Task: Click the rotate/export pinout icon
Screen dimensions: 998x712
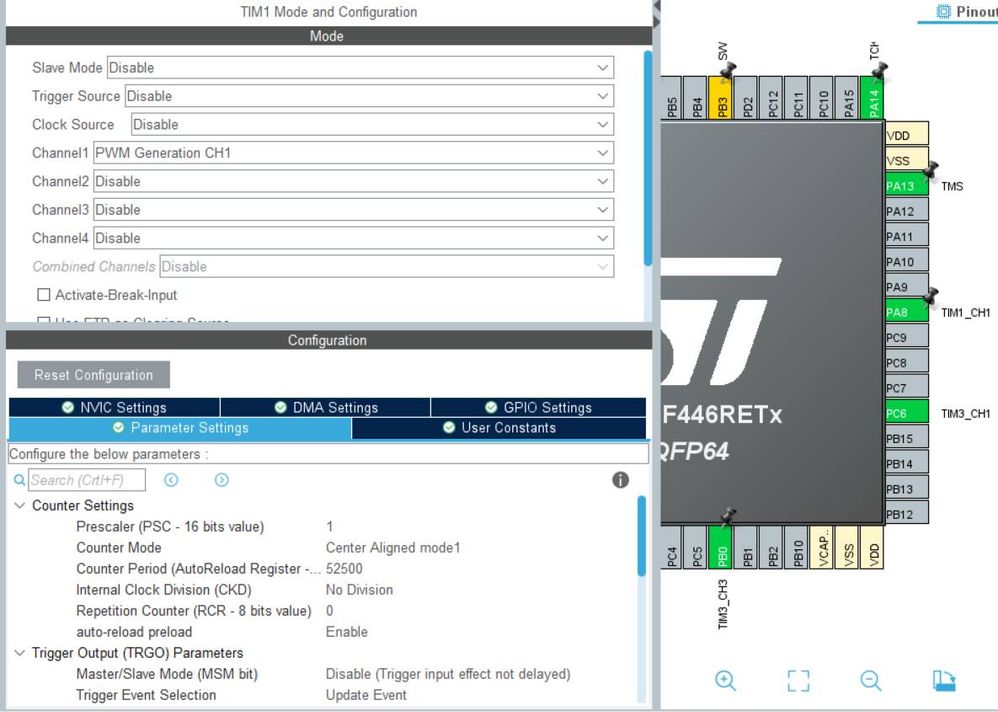Action: coord(944,680)
